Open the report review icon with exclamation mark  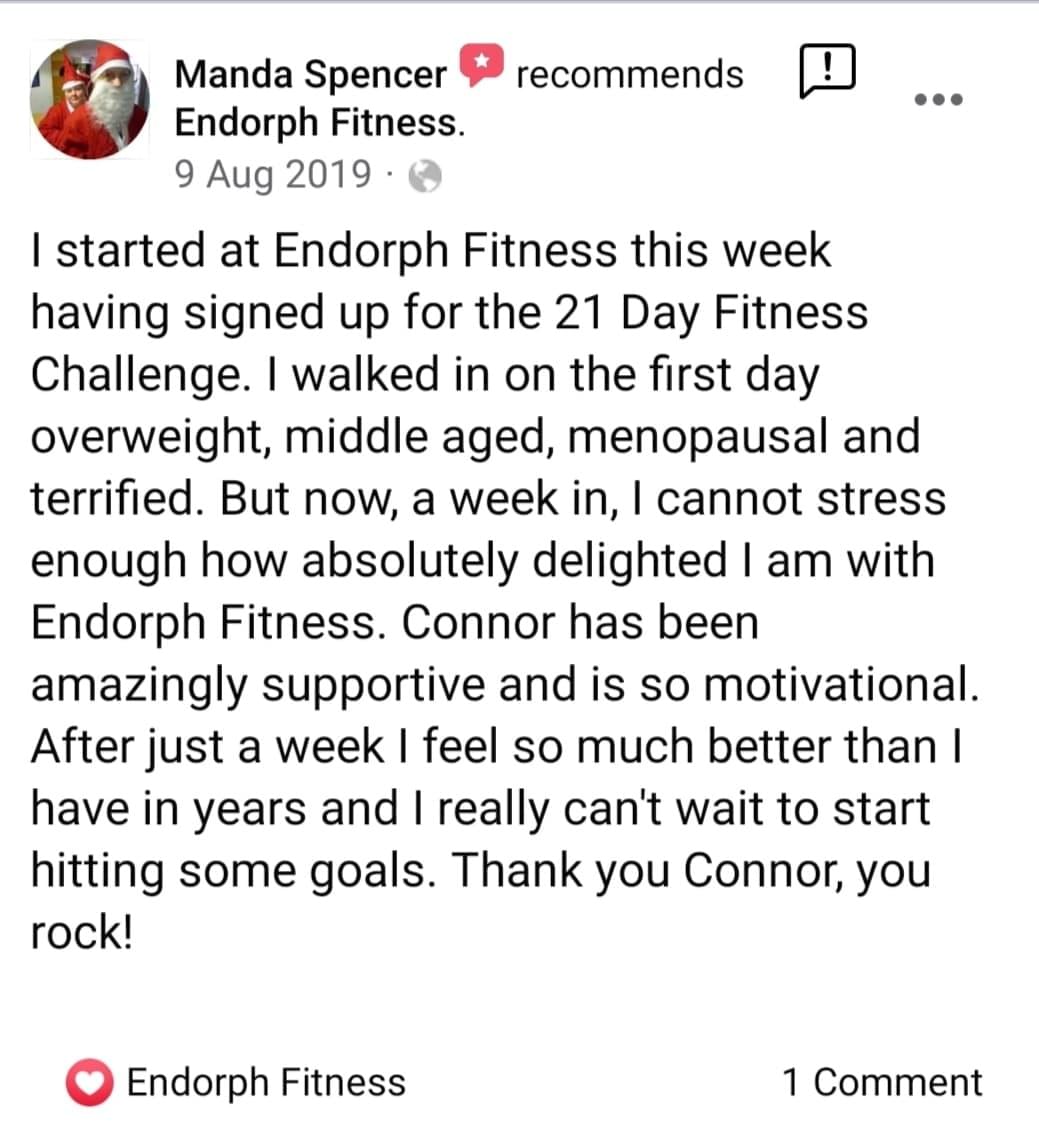(x=827, y=71)
